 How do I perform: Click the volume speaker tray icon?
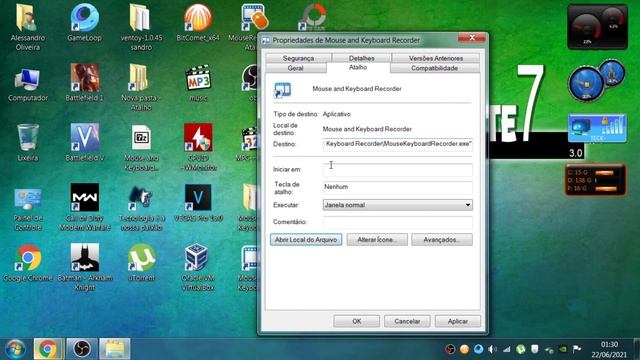[492, 349]
